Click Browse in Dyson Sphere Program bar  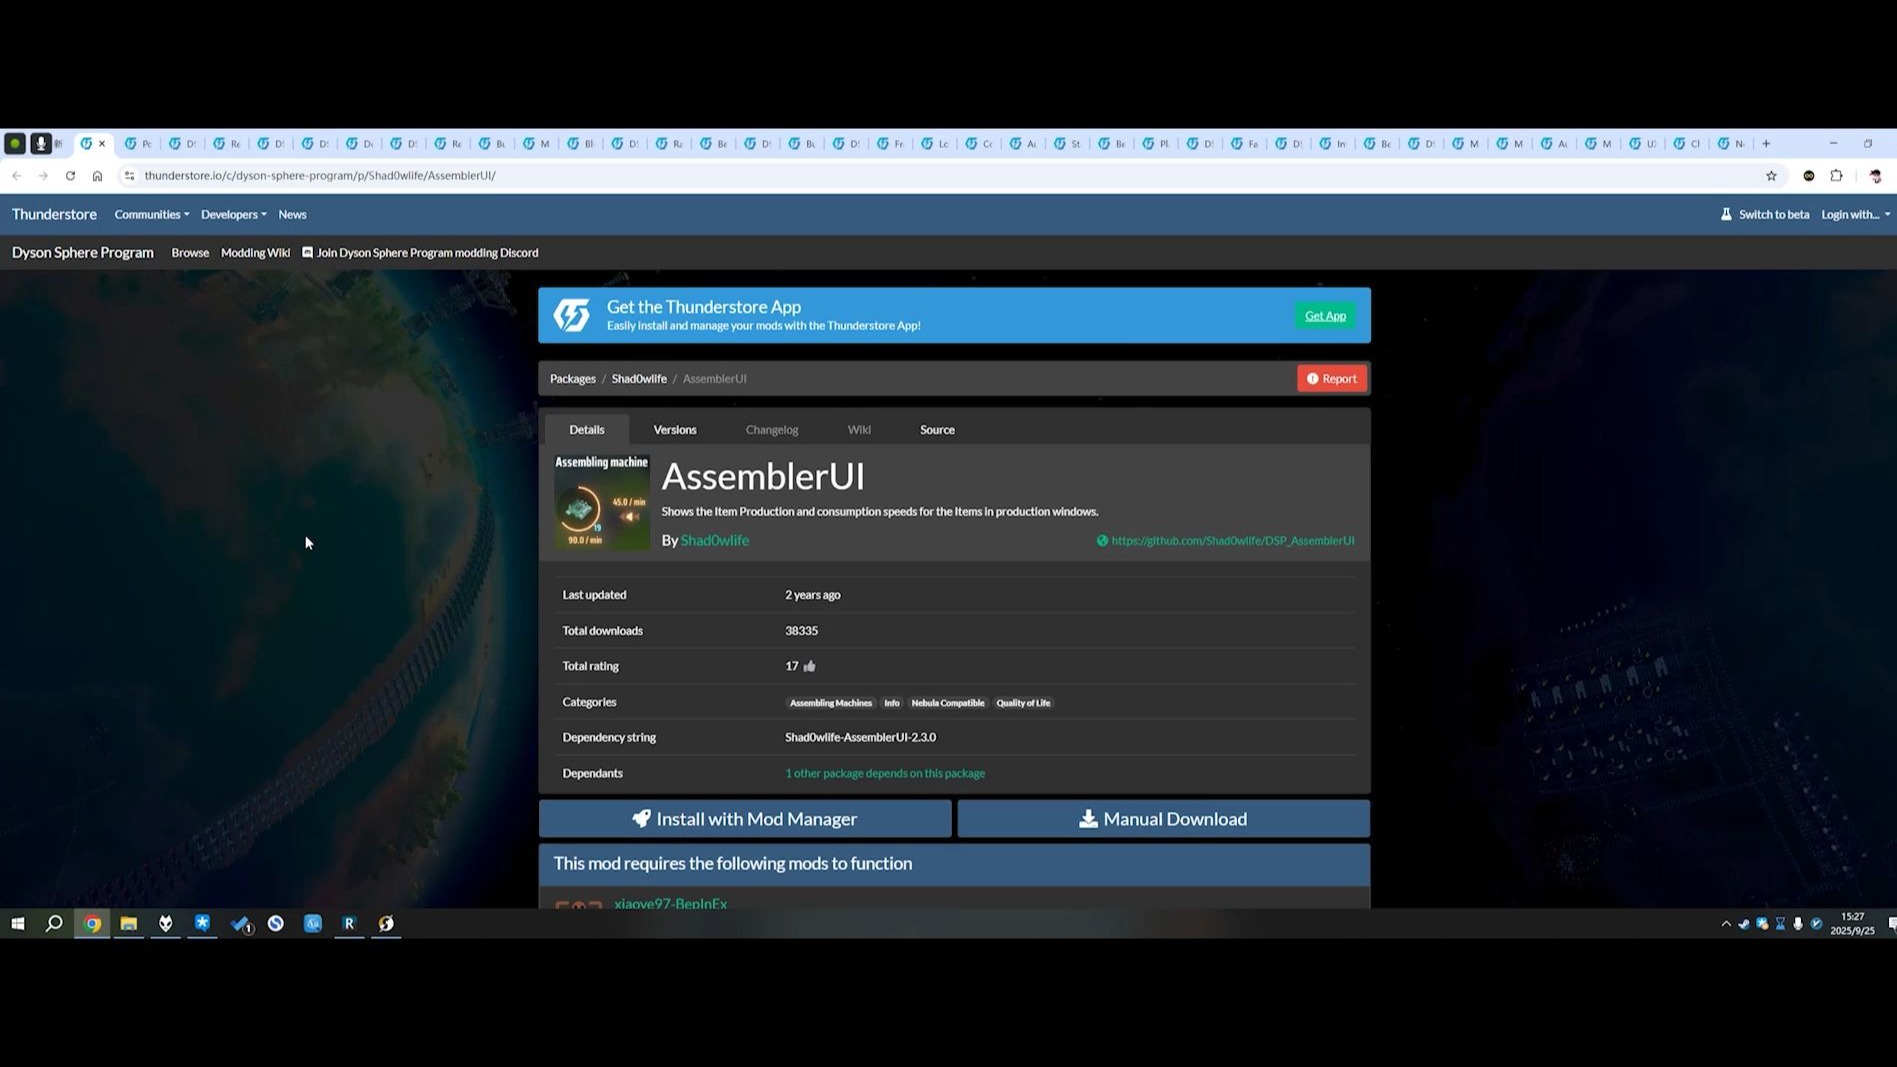pos(190,253)
